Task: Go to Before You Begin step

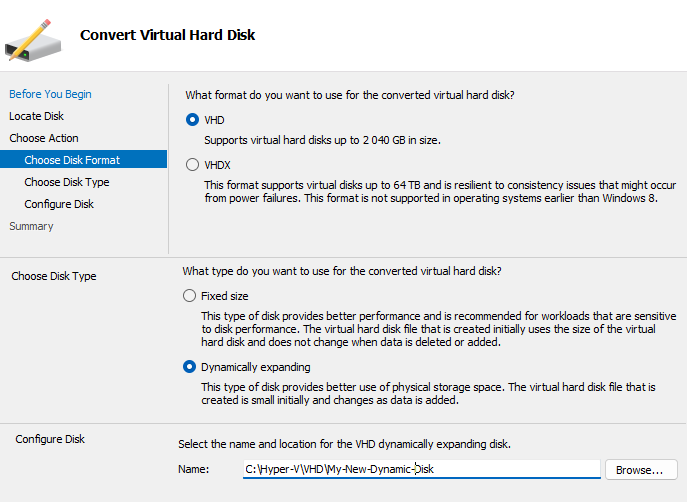Action: tap(50, 94)
